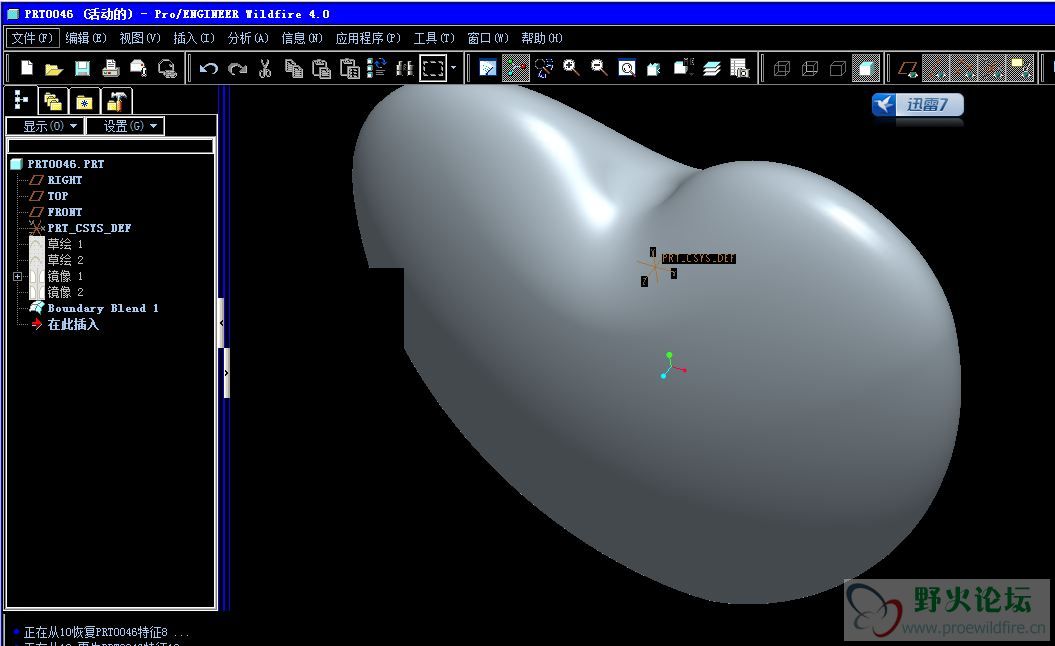Click the model tree search field
The image size is (1055, 646).
pyautogui.click(x=110, y=145)
